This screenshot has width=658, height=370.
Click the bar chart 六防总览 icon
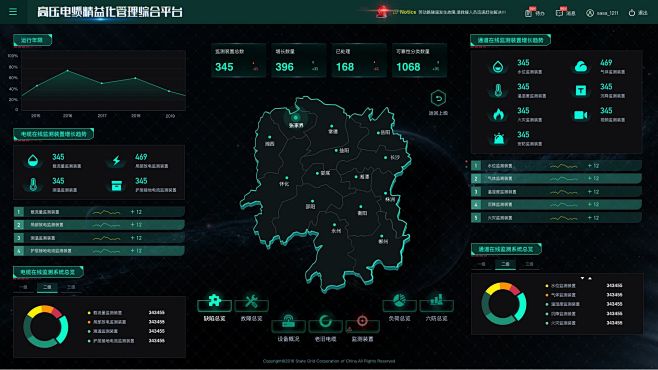click(436, 300)
